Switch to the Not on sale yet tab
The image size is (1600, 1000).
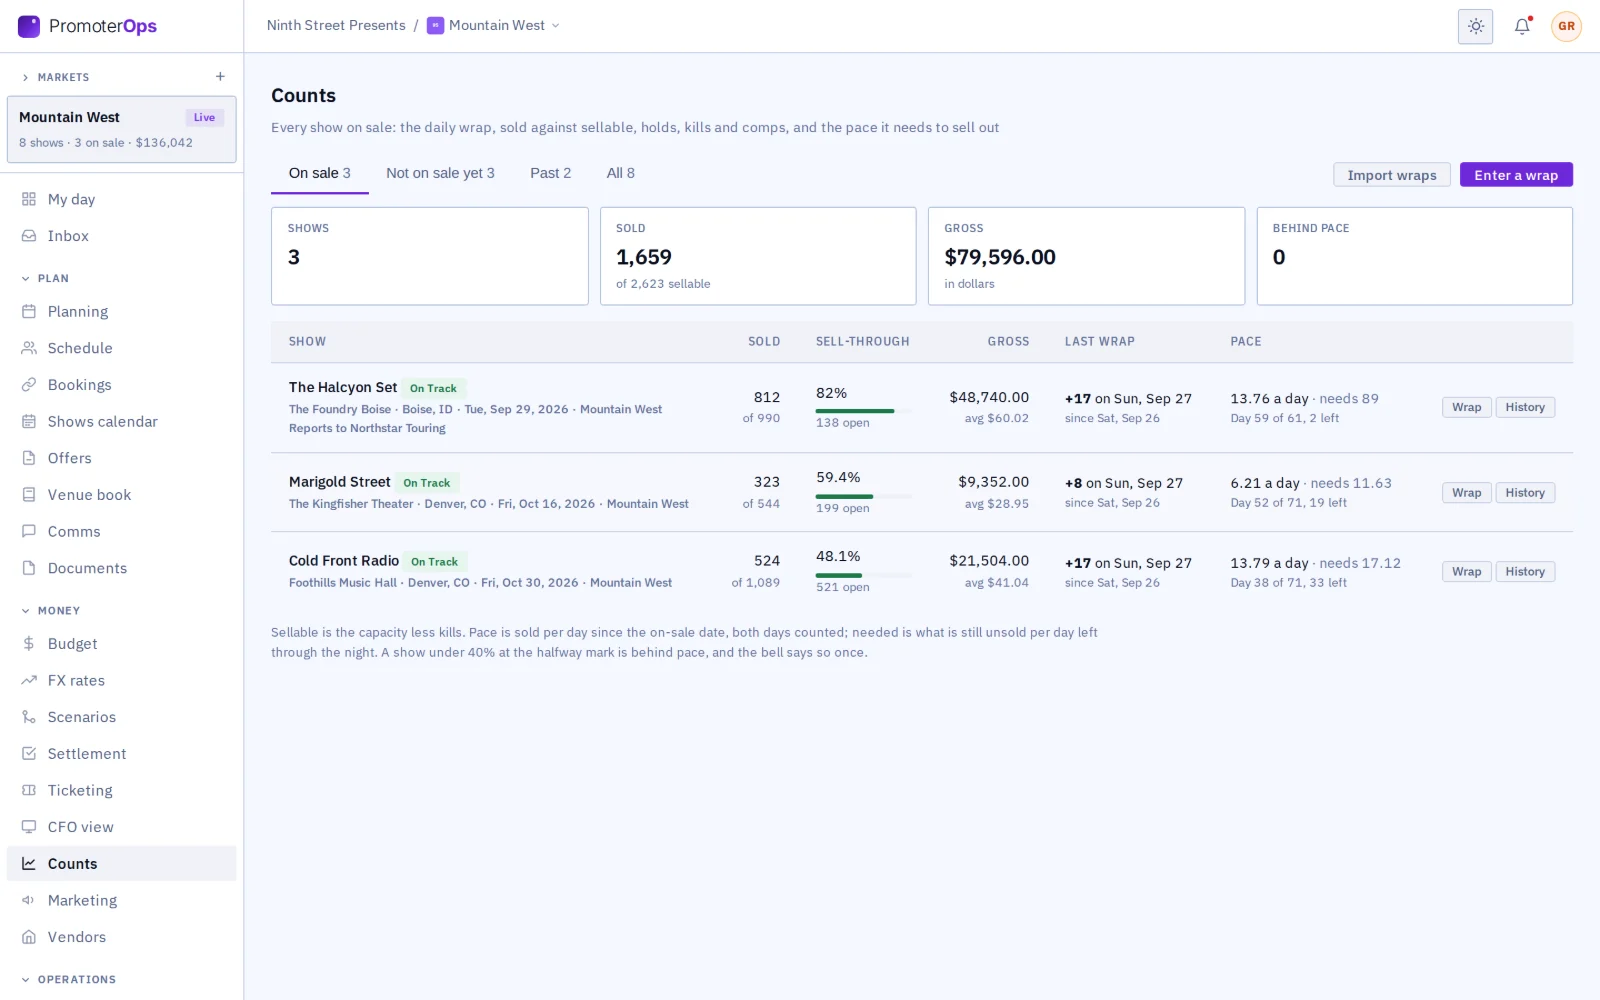[440, 174]
